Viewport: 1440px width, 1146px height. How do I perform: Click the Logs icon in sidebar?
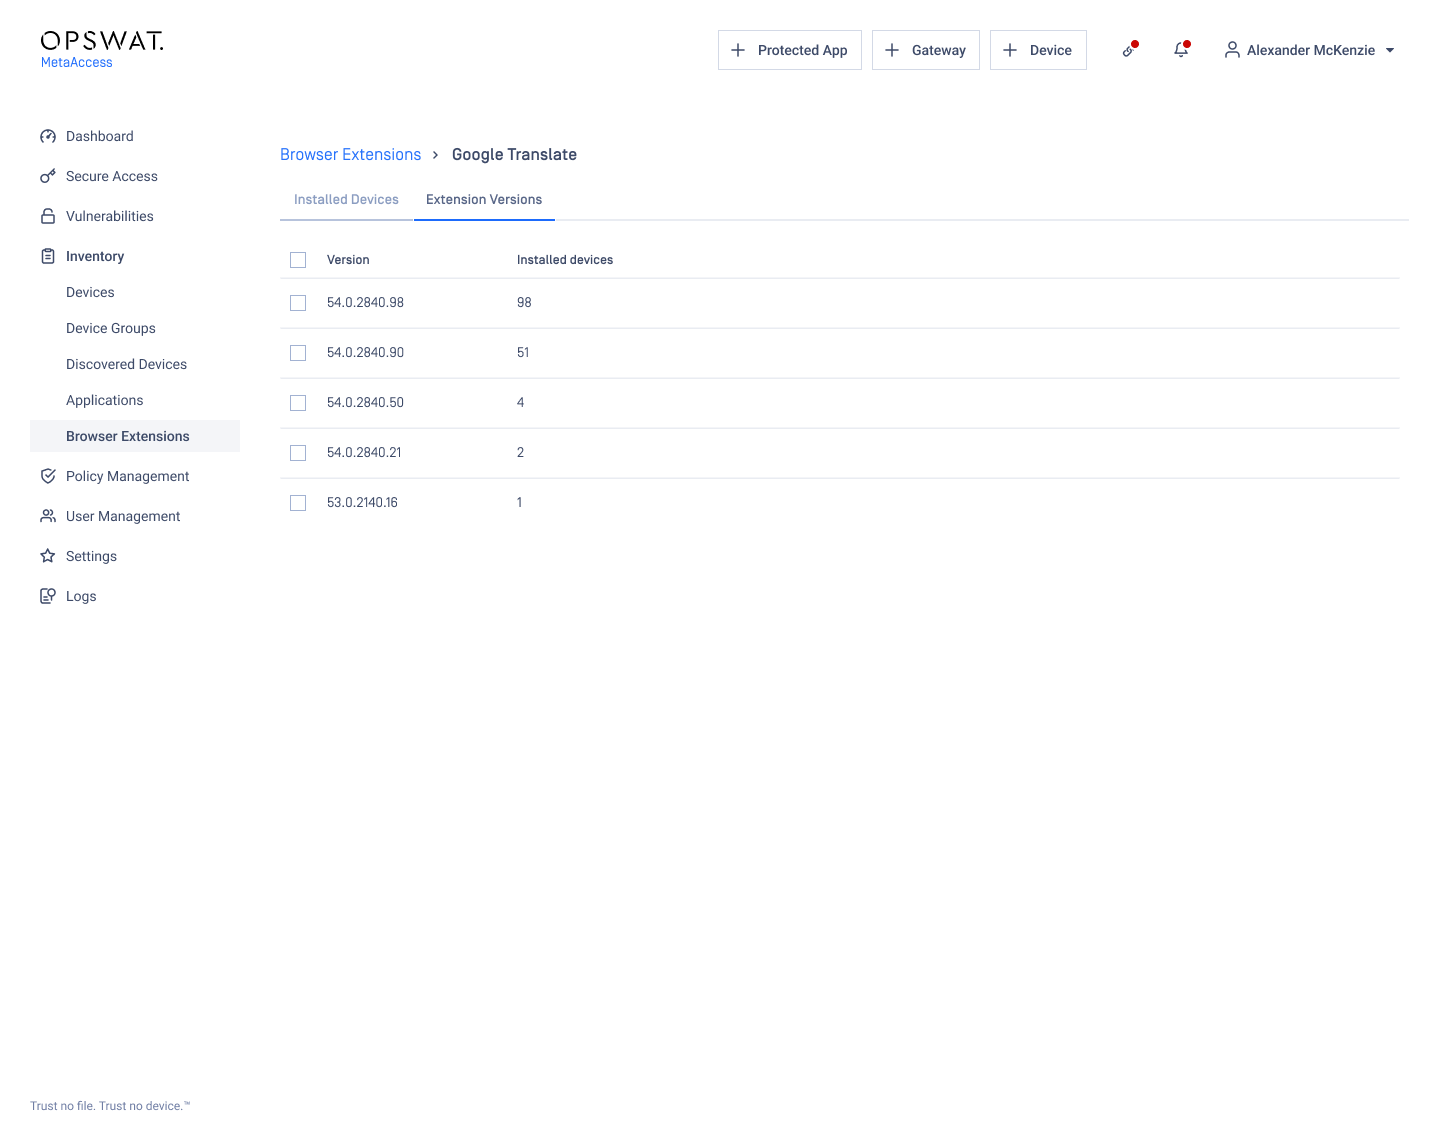pos(48,596)
